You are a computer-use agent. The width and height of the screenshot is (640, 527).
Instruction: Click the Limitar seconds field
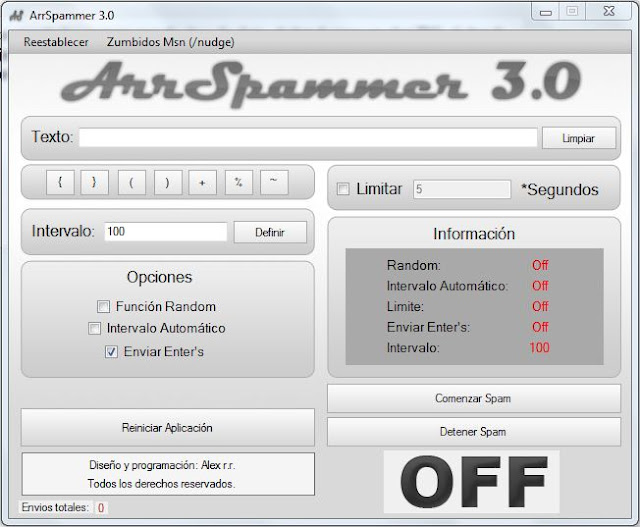coord(462,189)
